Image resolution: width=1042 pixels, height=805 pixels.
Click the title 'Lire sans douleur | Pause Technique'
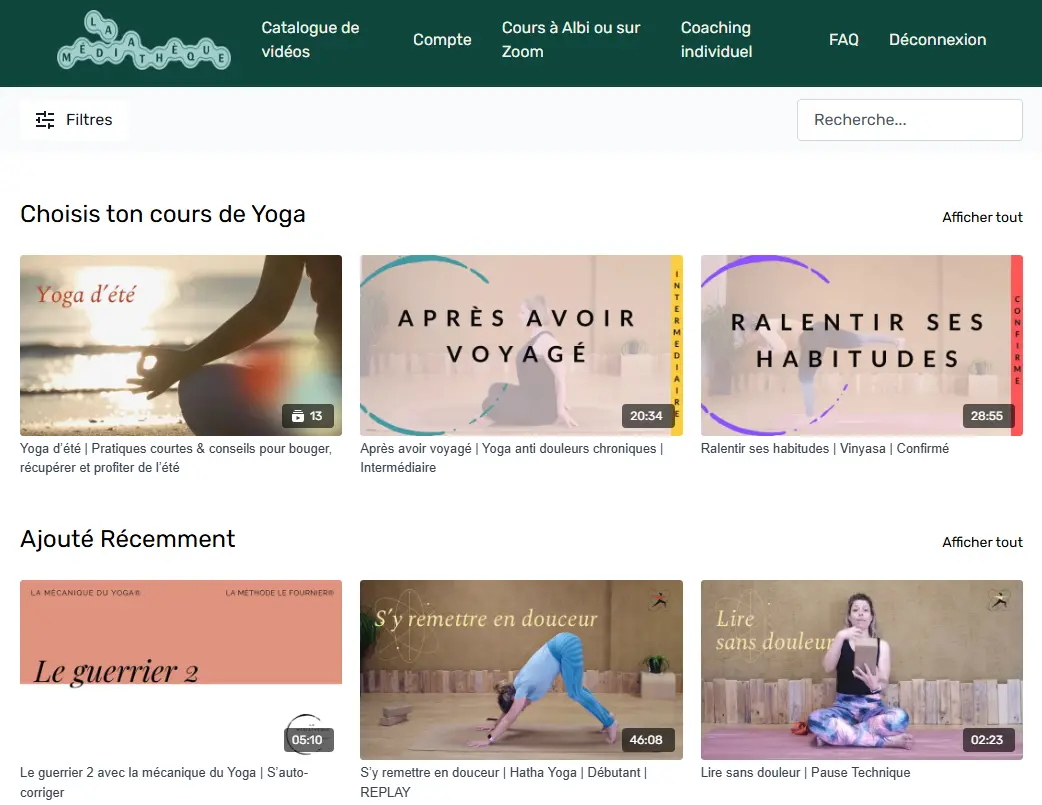(x=805, y=772)
